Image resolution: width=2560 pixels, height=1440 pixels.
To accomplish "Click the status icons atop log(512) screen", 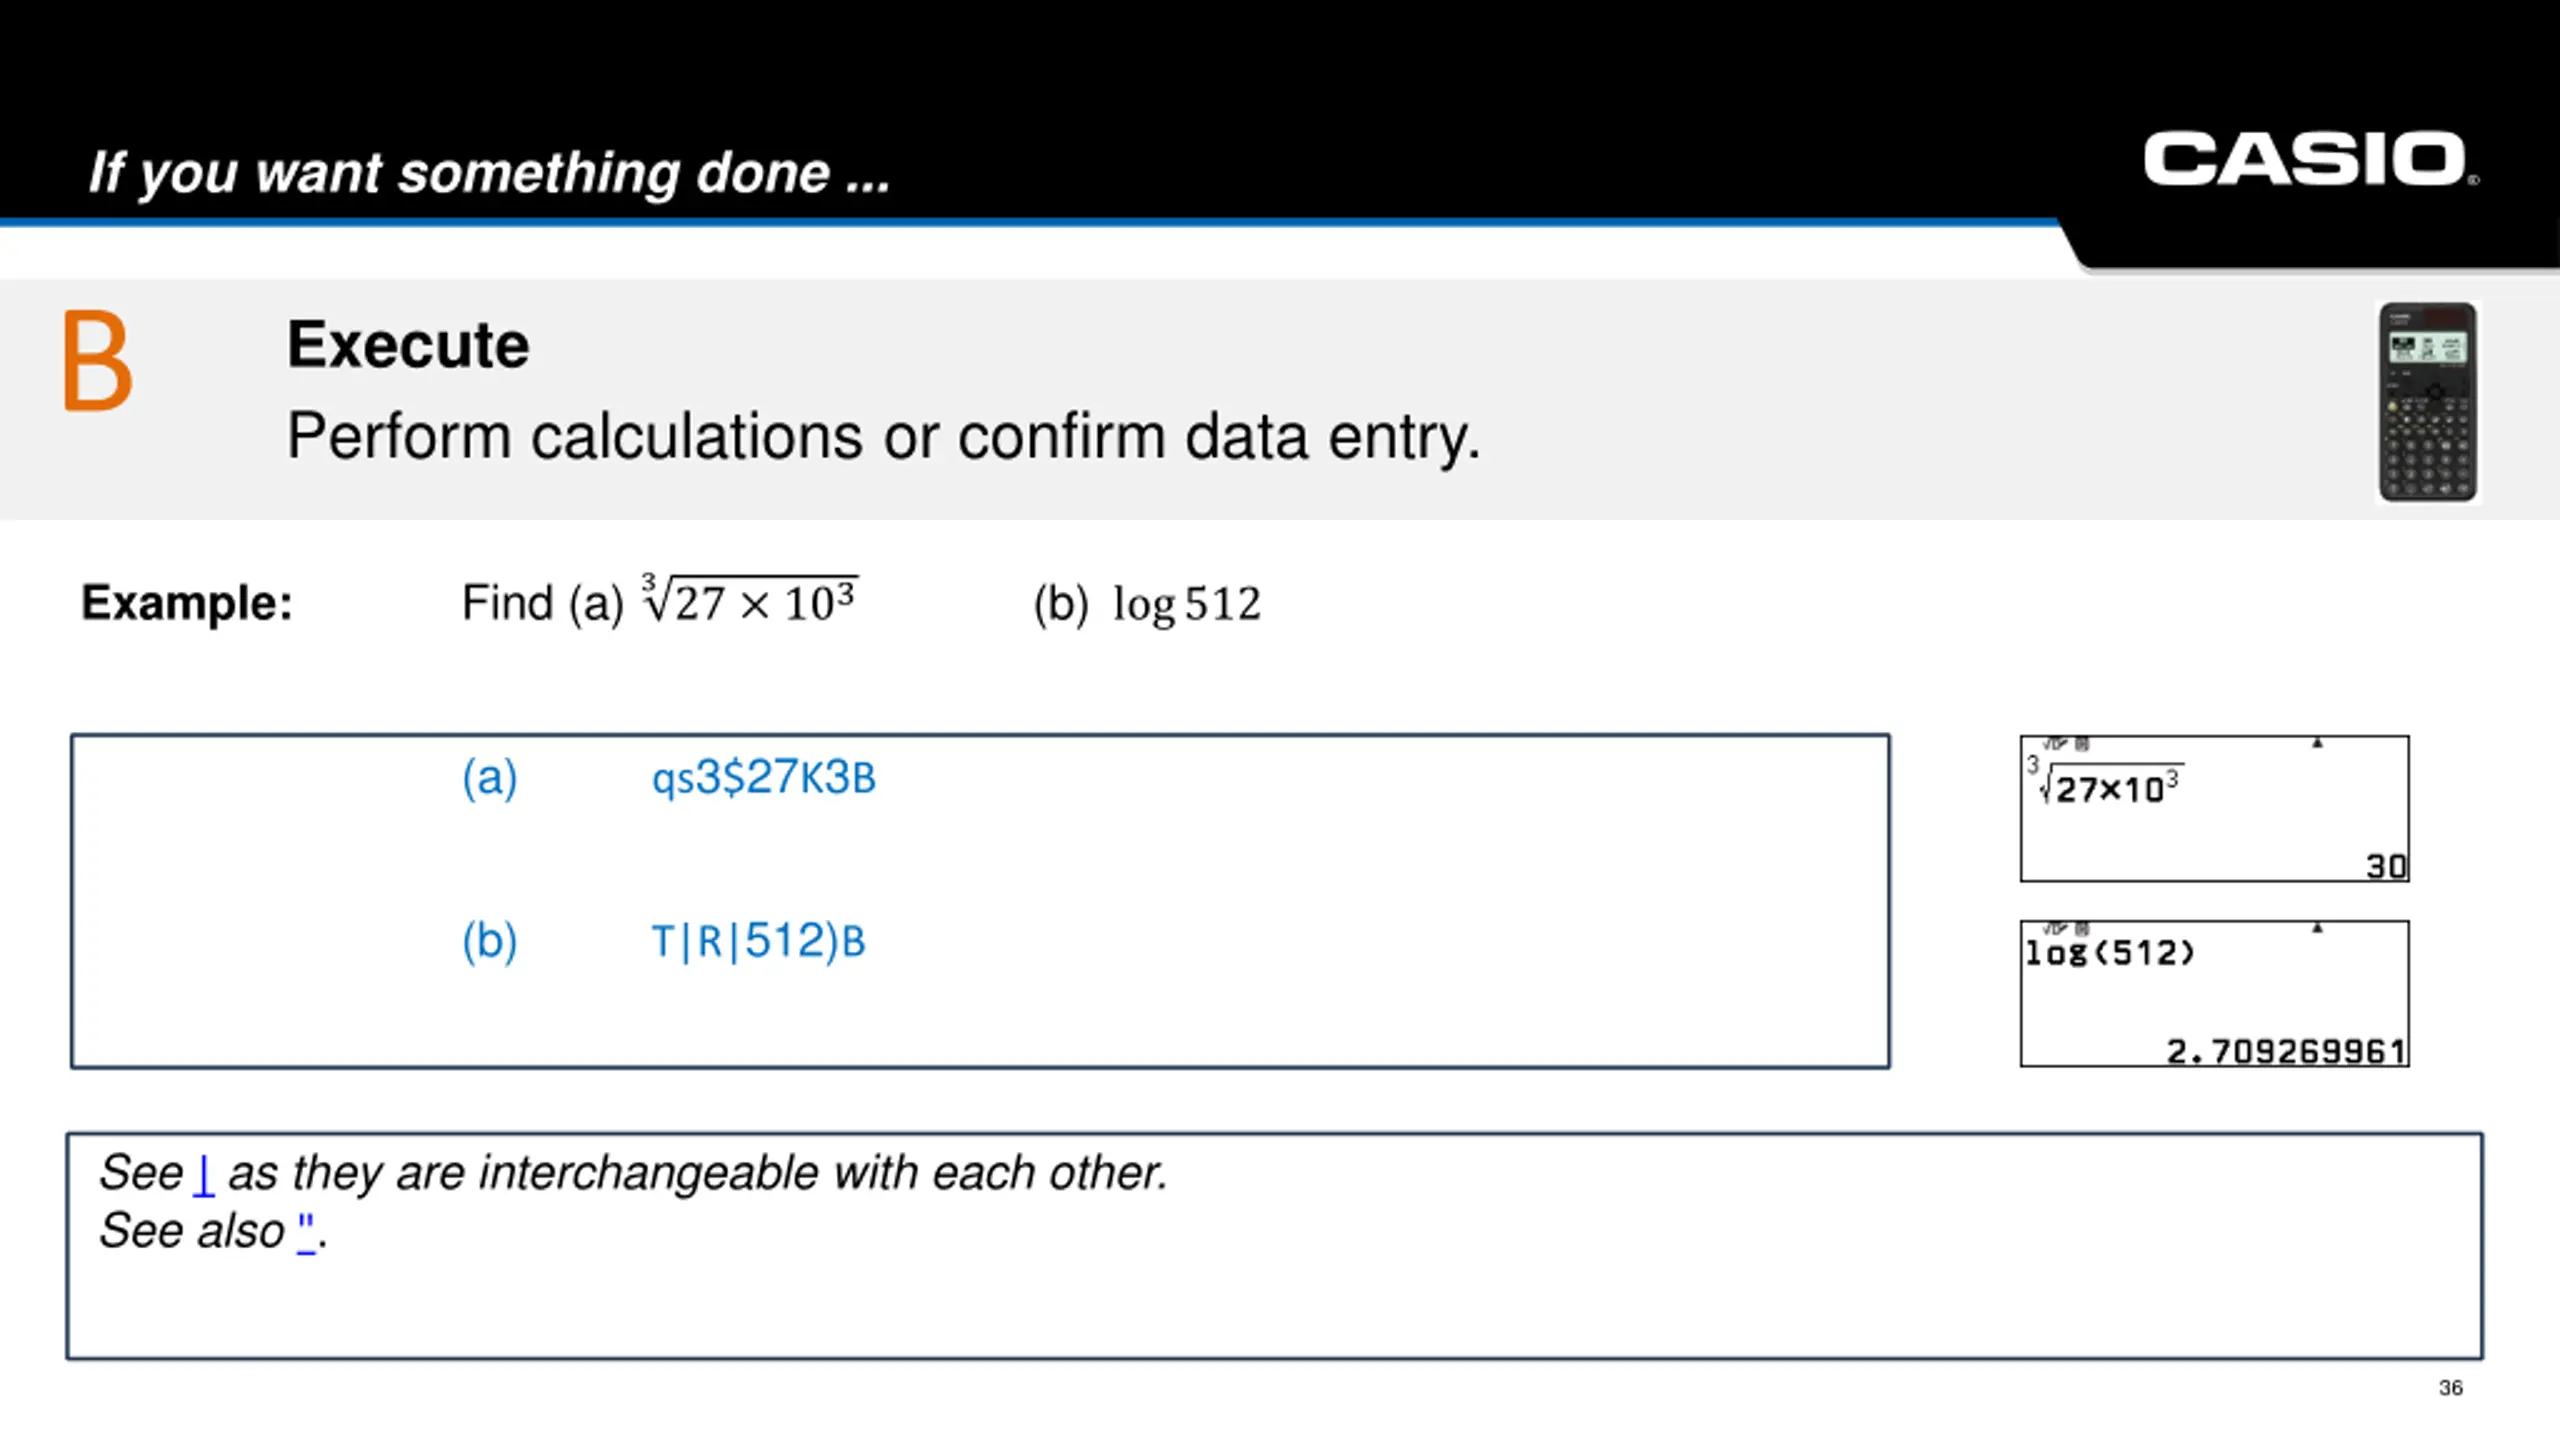I will [x=2066, y=928].
